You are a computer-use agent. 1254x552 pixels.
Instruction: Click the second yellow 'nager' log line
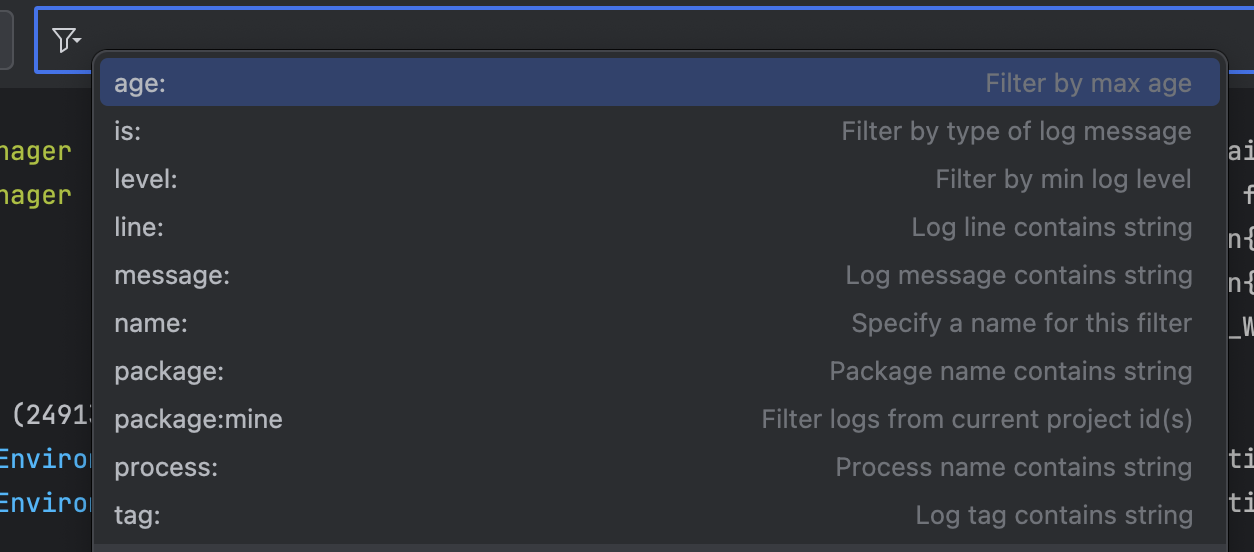[36, 195]
